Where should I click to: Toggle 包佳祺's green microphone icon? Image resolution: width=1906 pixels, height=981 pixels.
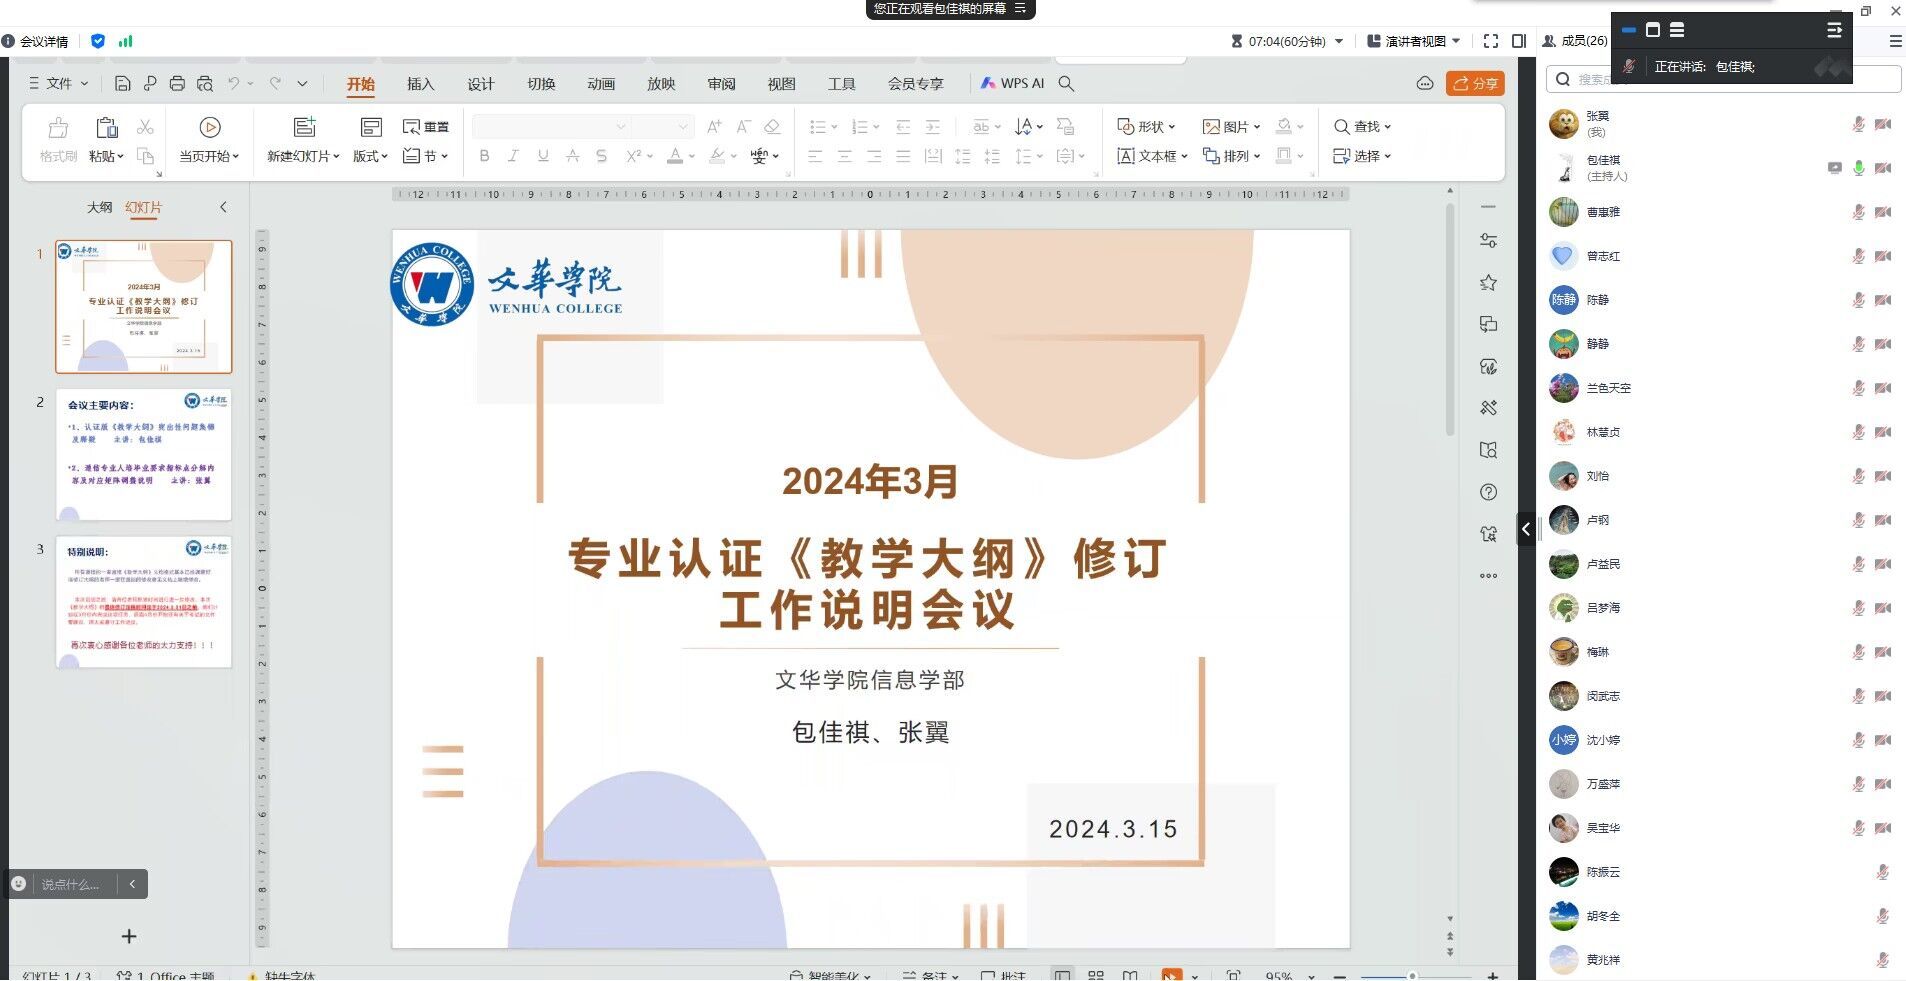pyautogui.click(x=1858, y=168)
